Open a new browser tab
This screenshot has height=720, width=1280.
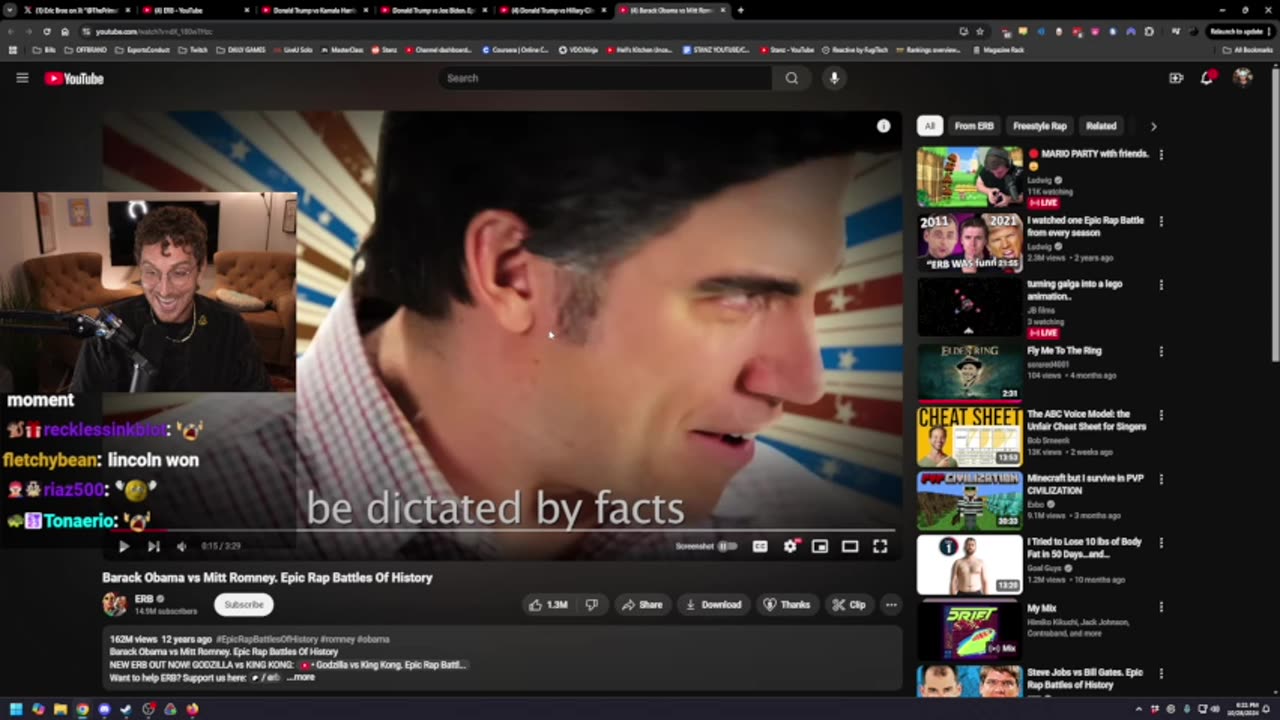740,10
